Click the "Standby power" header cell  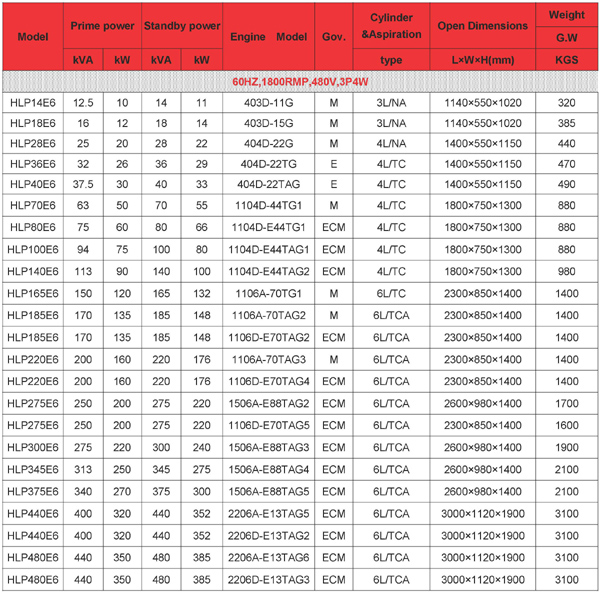pos(182,26)
